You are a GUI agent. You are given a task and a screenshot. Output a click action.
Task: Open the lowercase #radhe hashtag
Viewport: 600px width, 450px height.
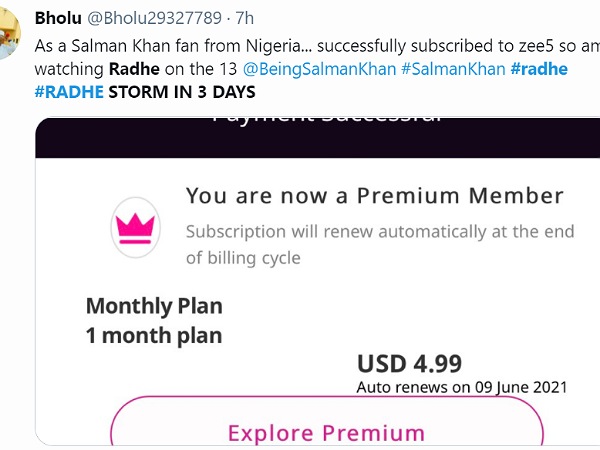coord(535,70)
